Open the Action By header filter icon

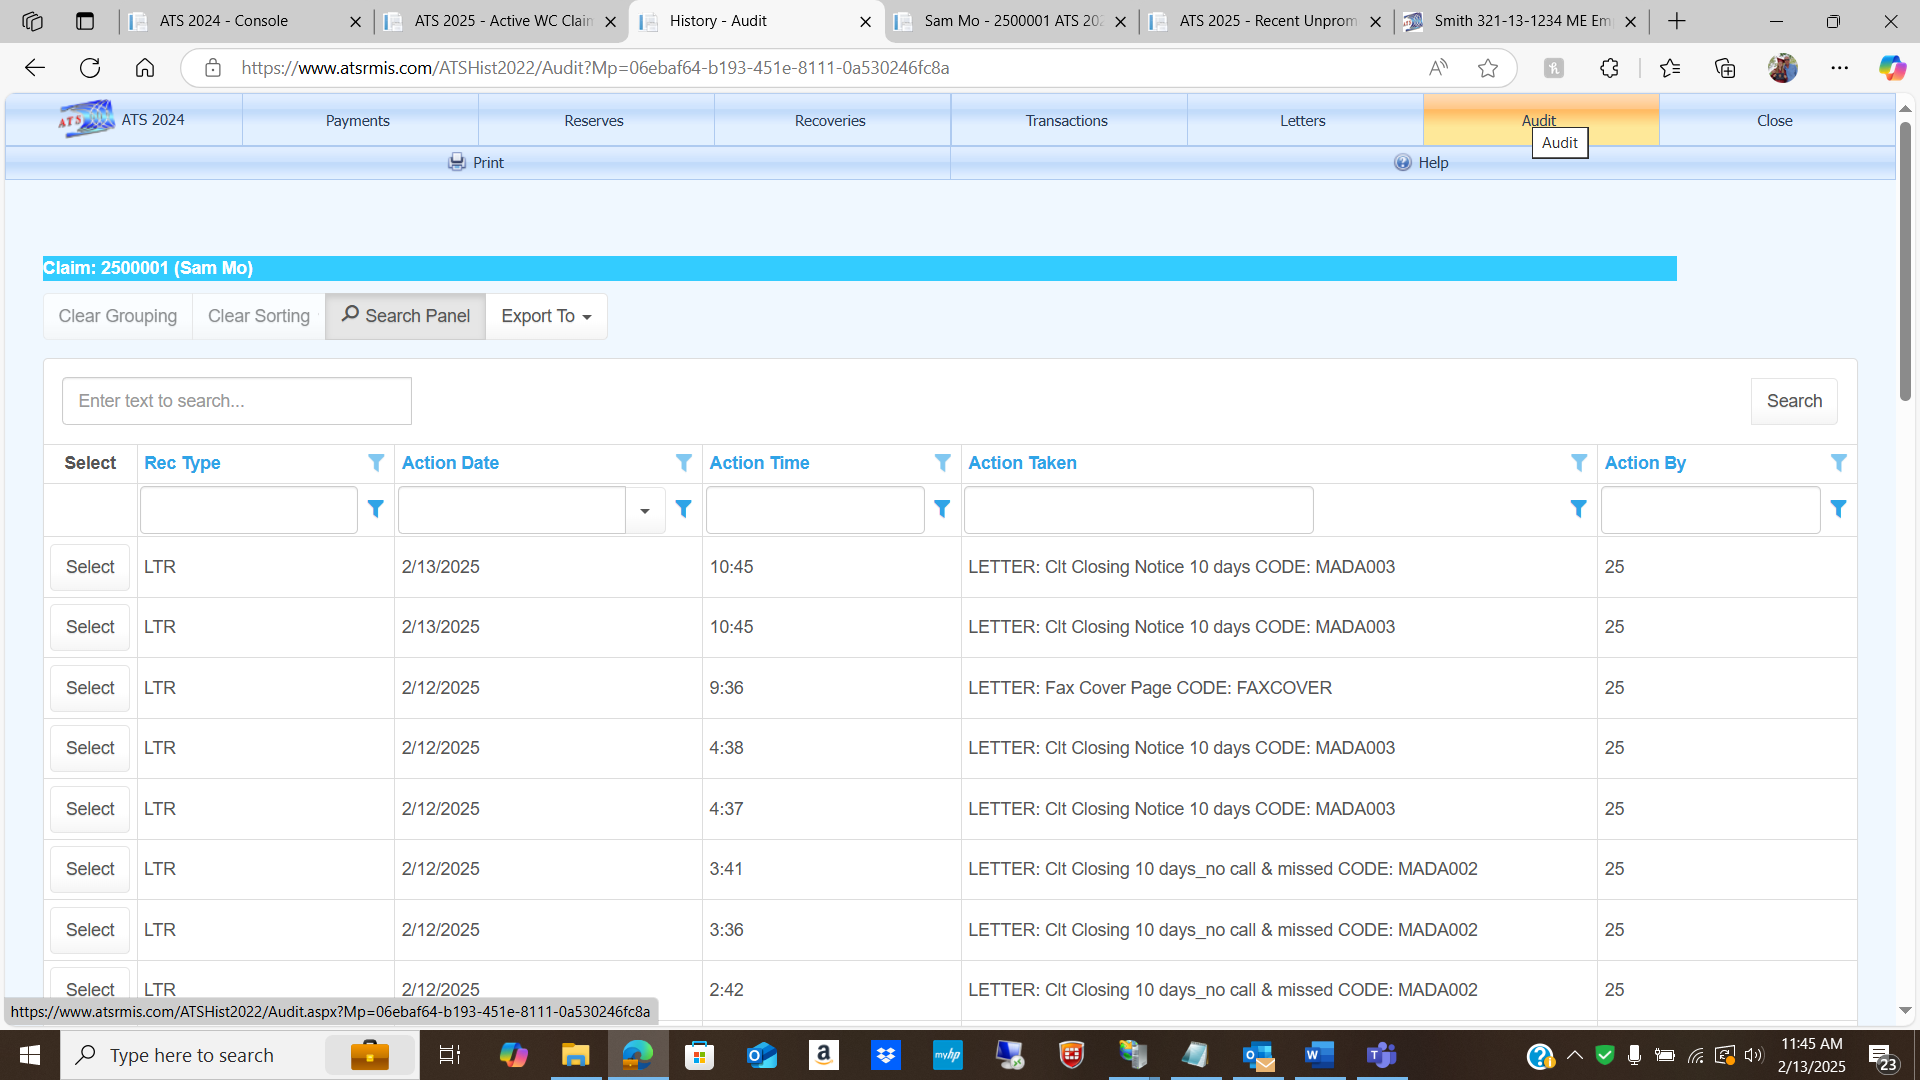[x=1838, y=462]
